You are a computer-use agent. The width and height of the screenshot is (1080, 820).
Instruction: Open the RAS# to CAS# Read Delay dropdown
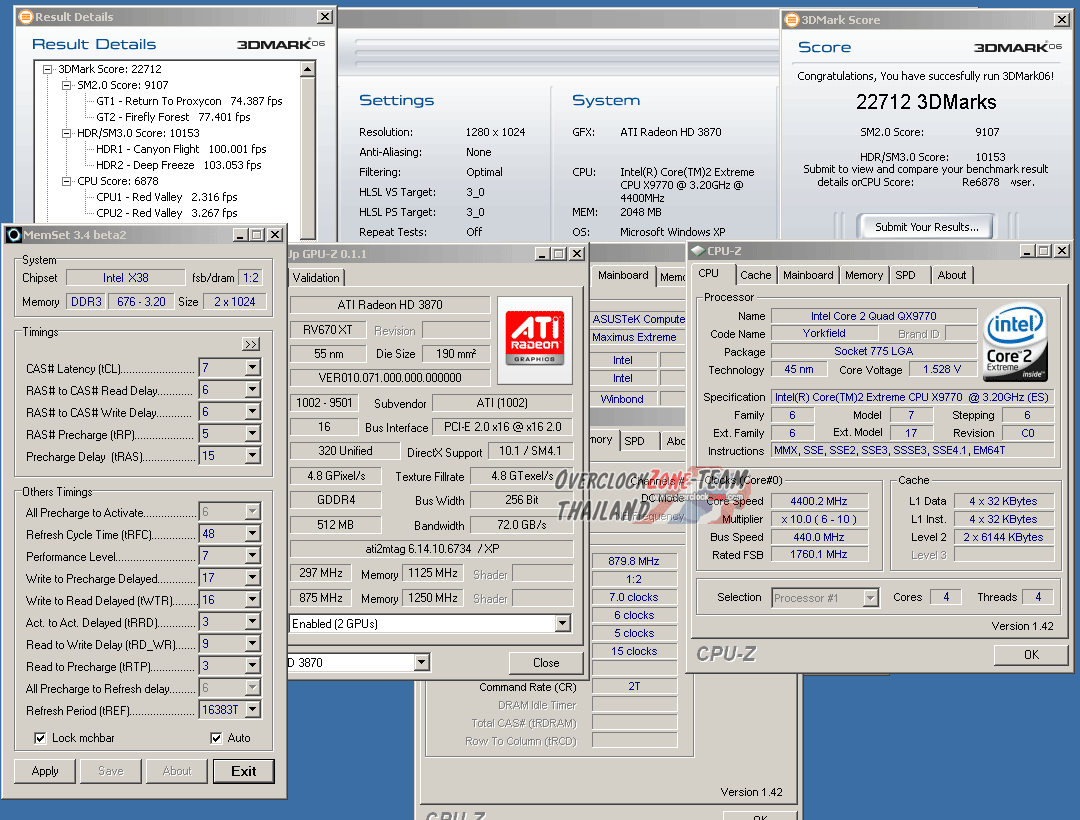[x=252, y=390]
